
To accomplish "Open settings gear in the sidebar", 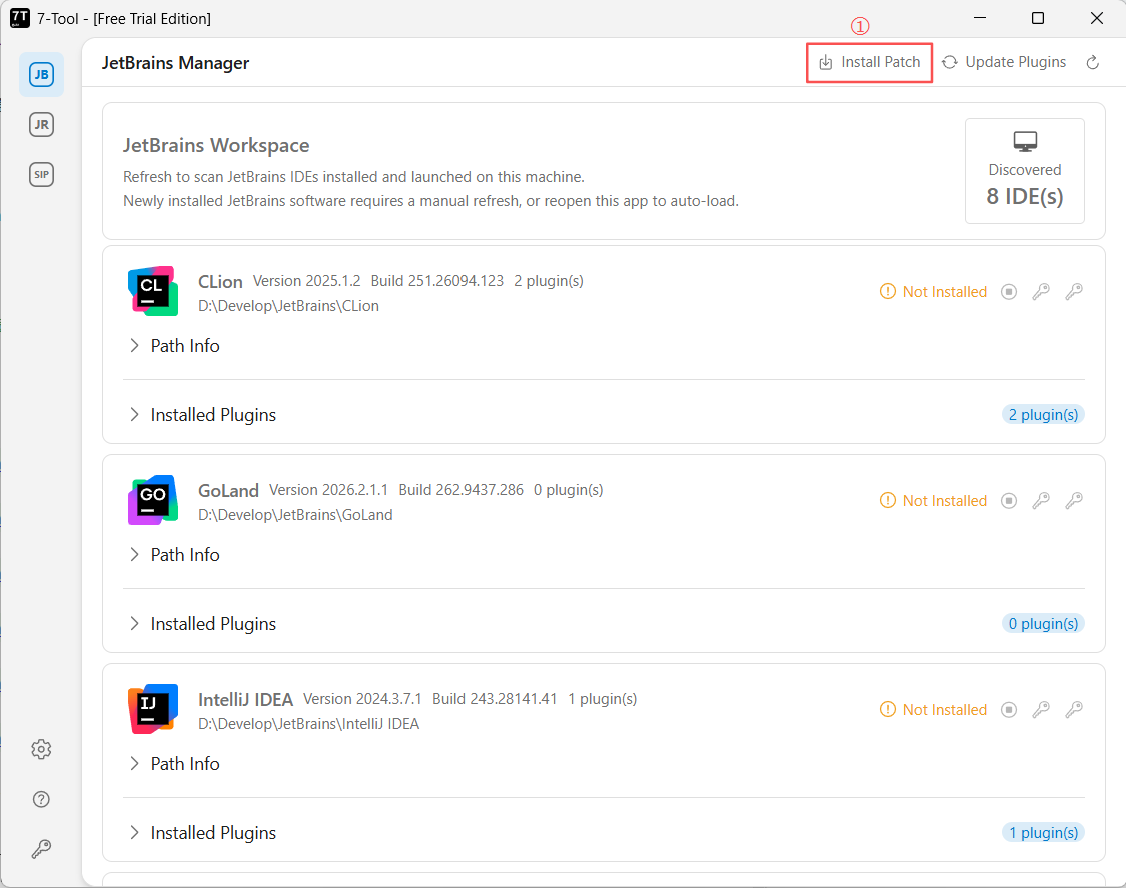I will click(x=41, y=749).
